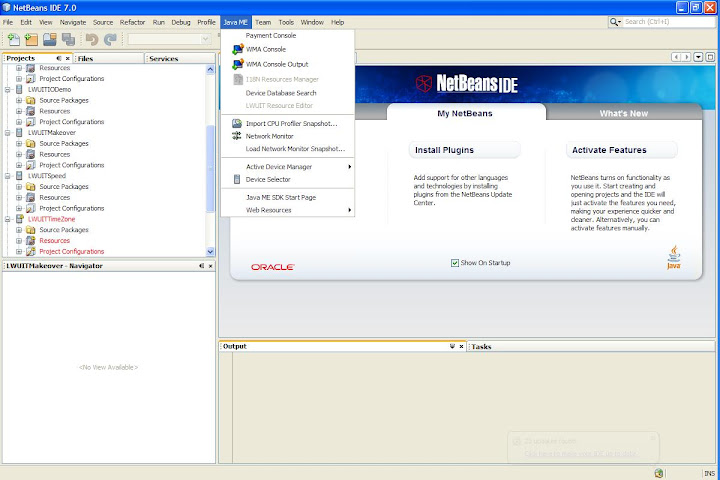Viewport: 720px width, 480px height.
Task: Open the Active Device Manager submenu arrow
Action: (349, 167)
